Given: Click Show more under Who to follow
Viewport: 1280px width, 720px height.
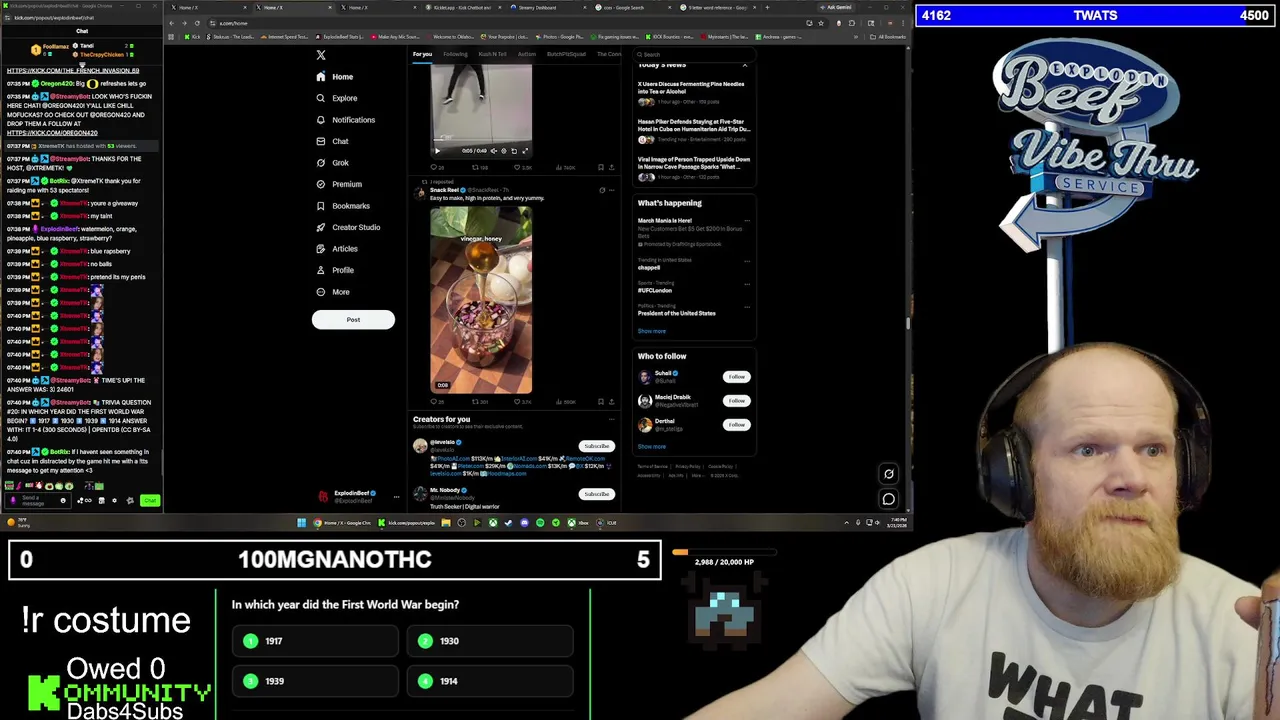Looking at the screenshot, I should 652,447.
